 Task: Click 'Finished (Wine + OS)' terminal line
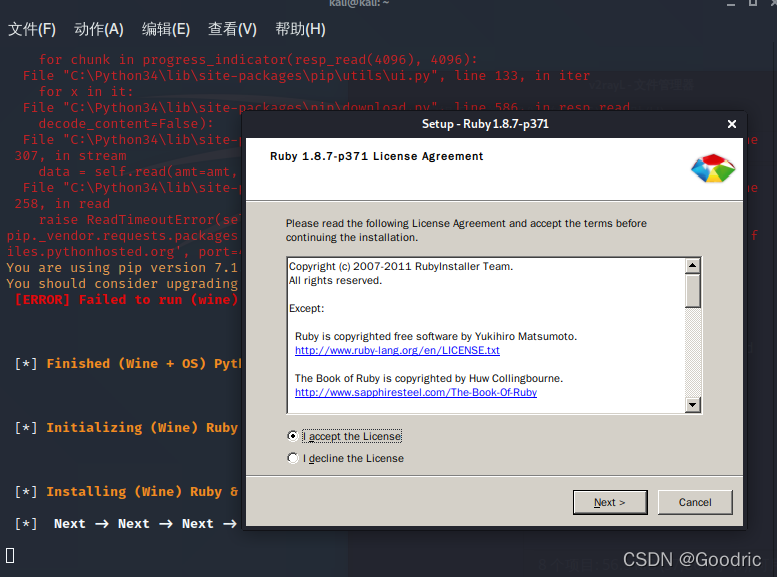tap(128, 363)
